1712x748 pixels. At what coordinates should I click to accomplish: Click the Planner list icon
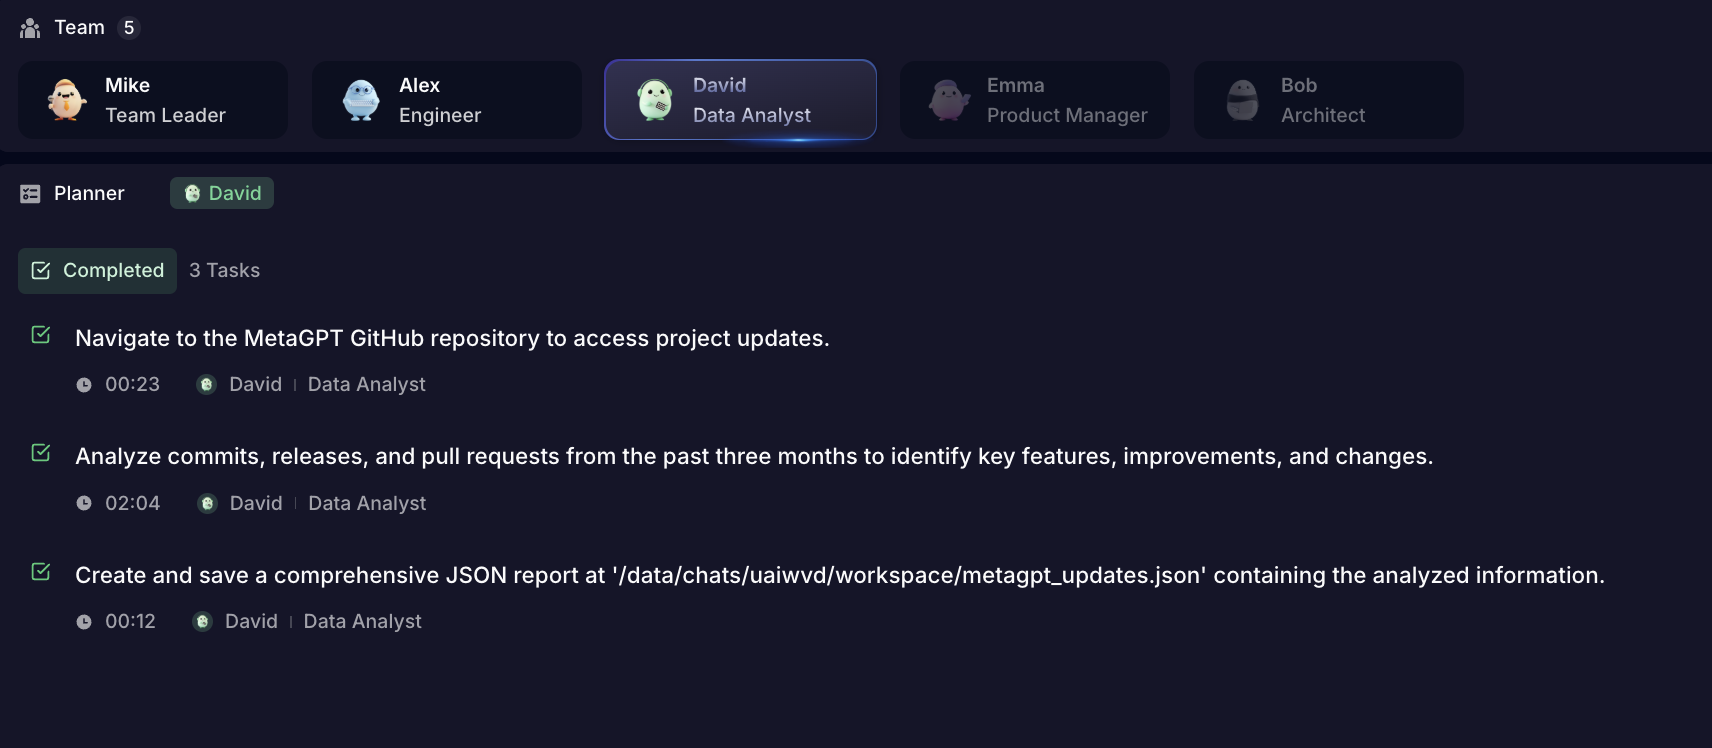pyautogui.click(x=30, y=194)
